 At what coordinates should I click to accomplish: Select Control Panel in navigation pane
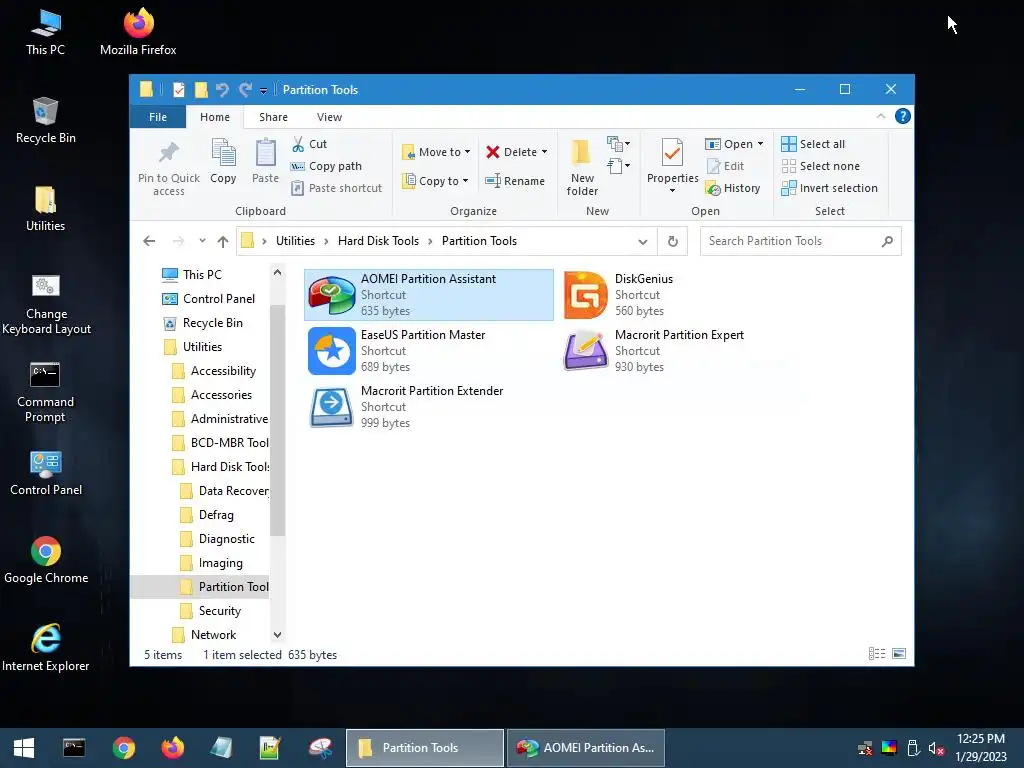click(x=219, y=299)
